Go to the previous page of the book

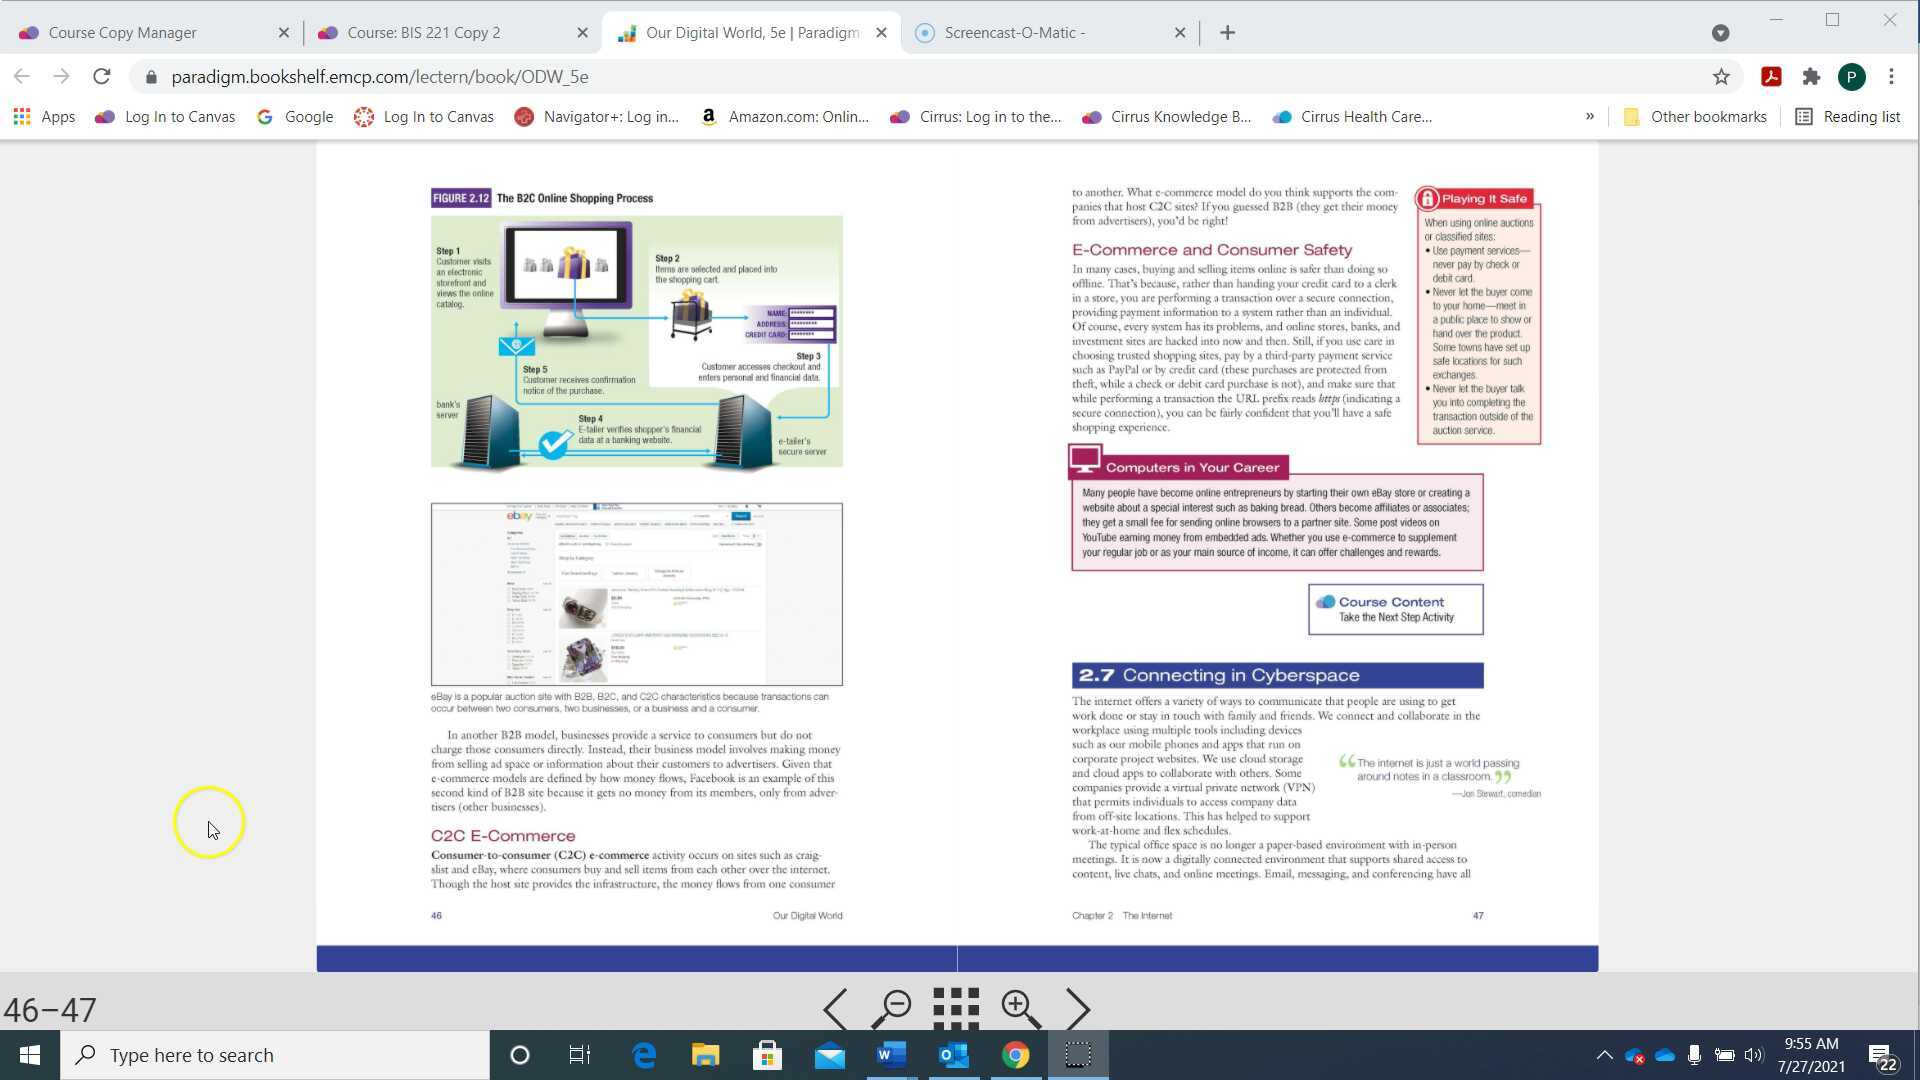click(836, 1009)
